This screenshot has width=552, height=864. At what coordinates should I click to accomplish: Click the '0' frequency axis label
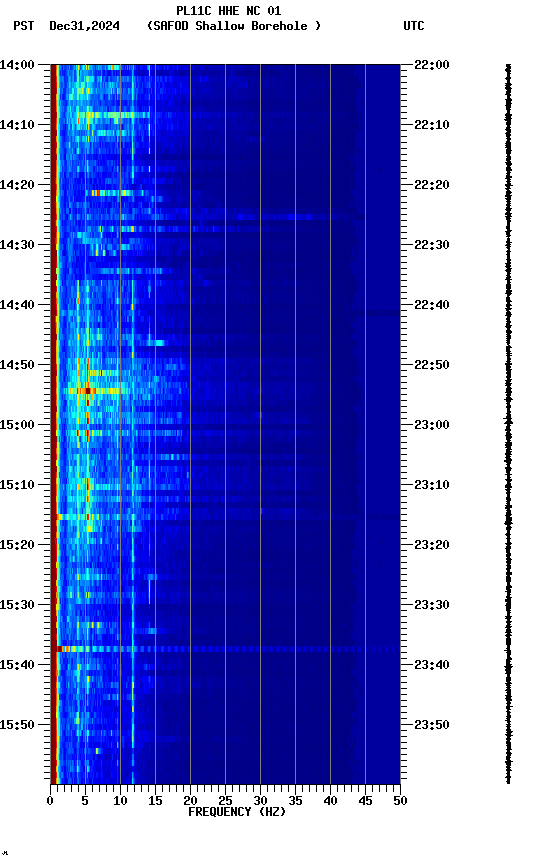point(50,801)
